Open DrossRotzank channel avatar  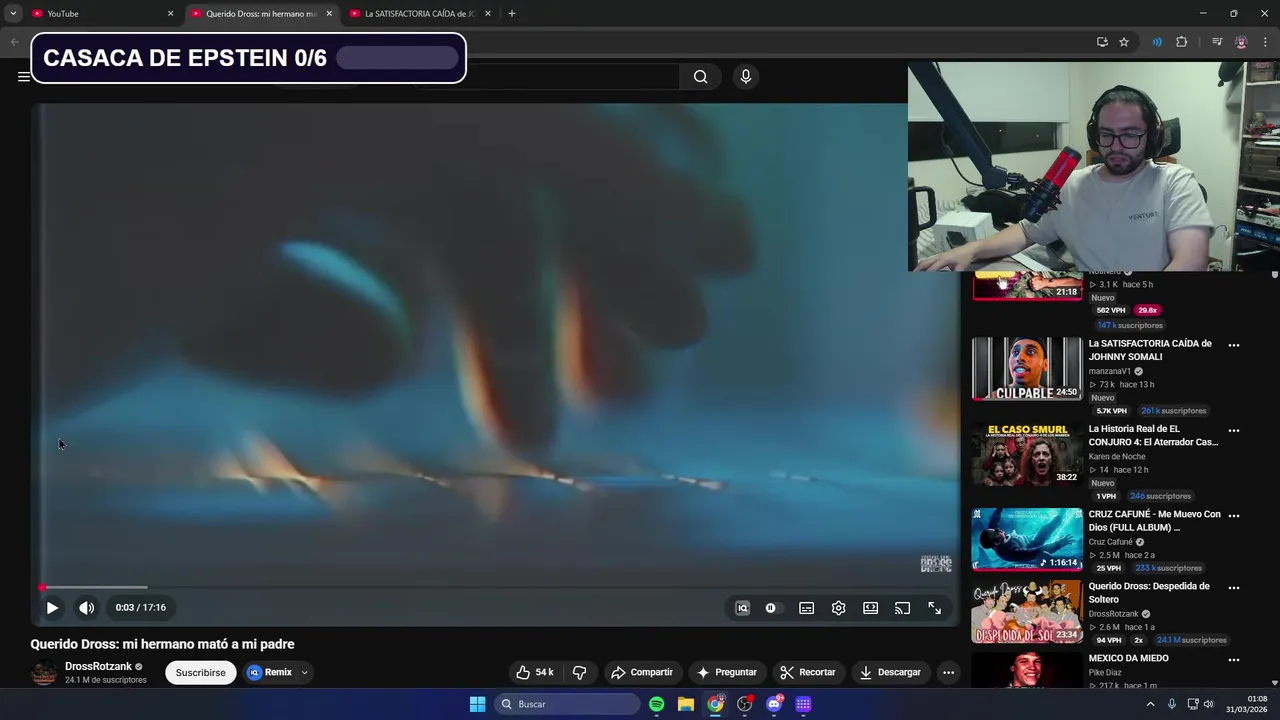pyautogui.click(x=44, y=672)
